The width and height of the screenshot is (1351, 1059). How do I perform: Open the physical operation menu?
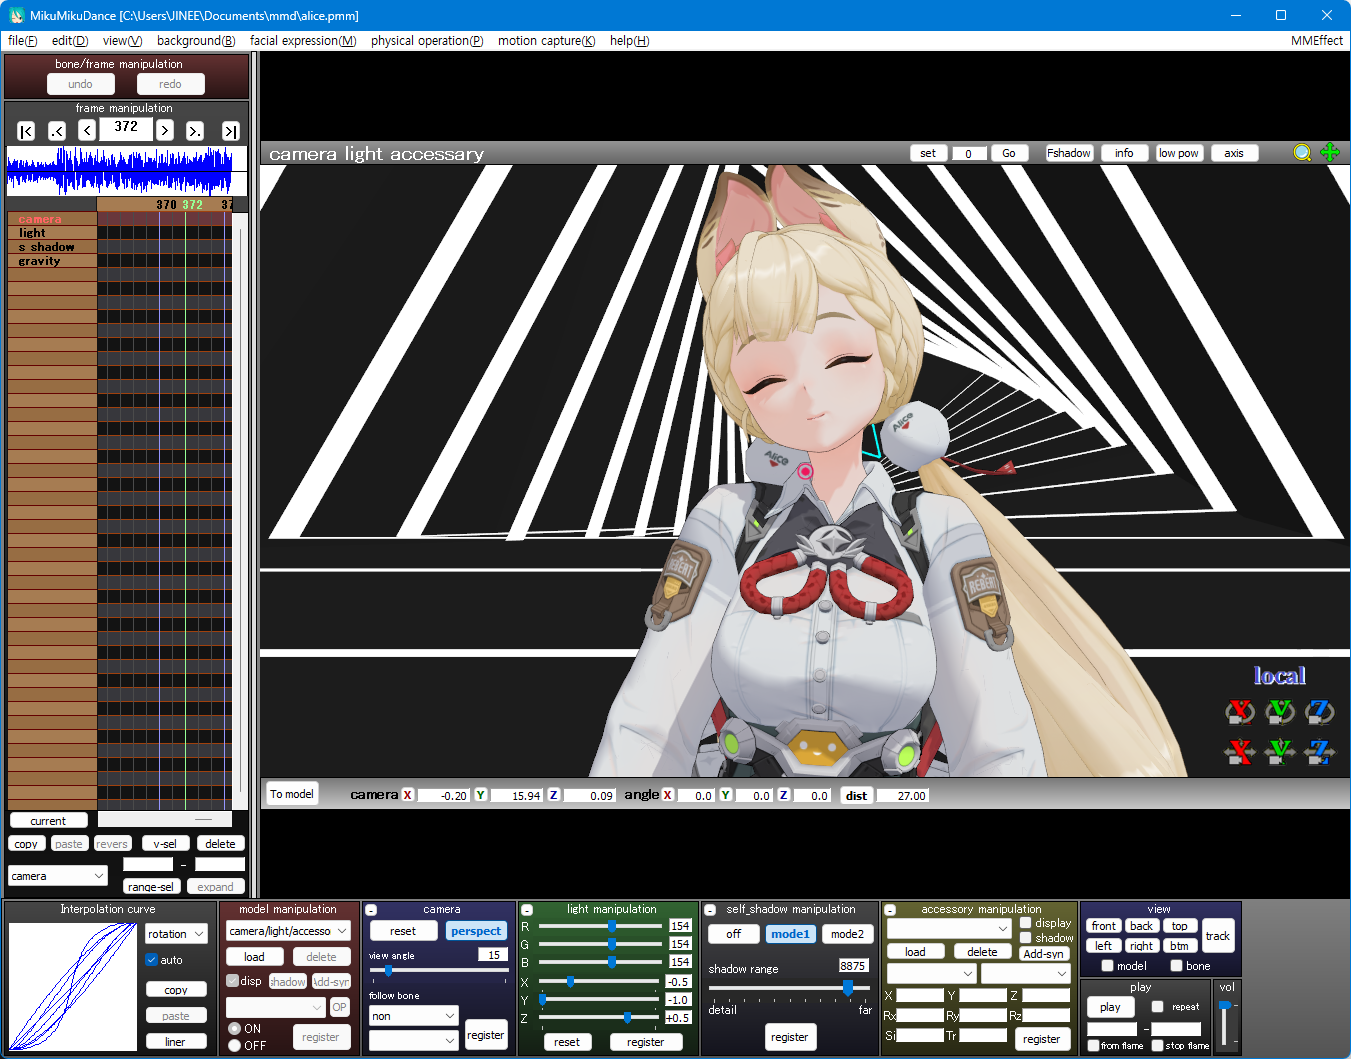point(427,41)
